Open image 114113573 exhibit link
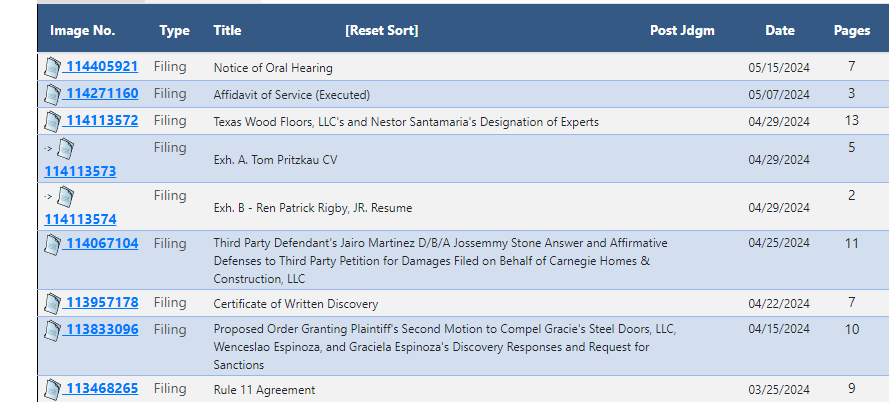Screen dimensions: 889x402 point(80,171)
